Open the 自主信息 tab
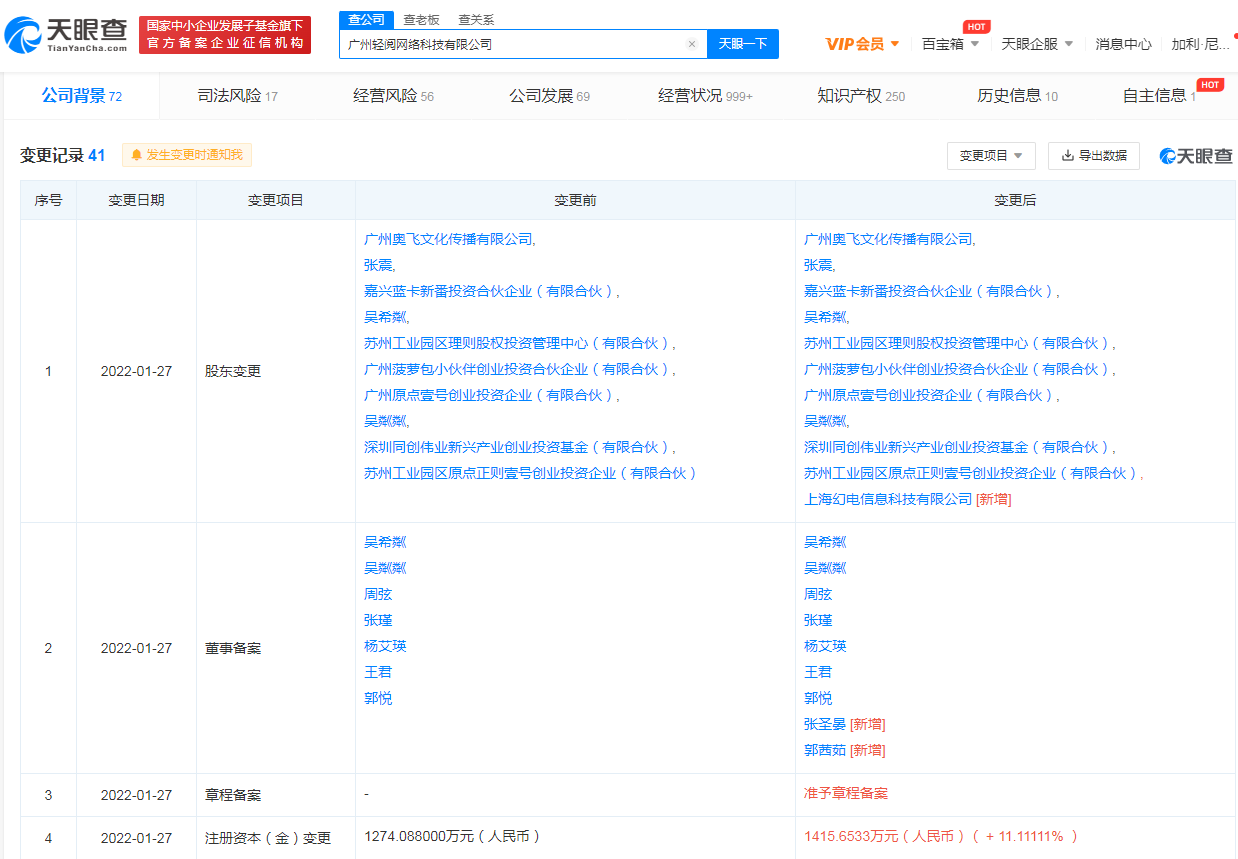This screenshot has width=1238, height=859. (1159, 96)
